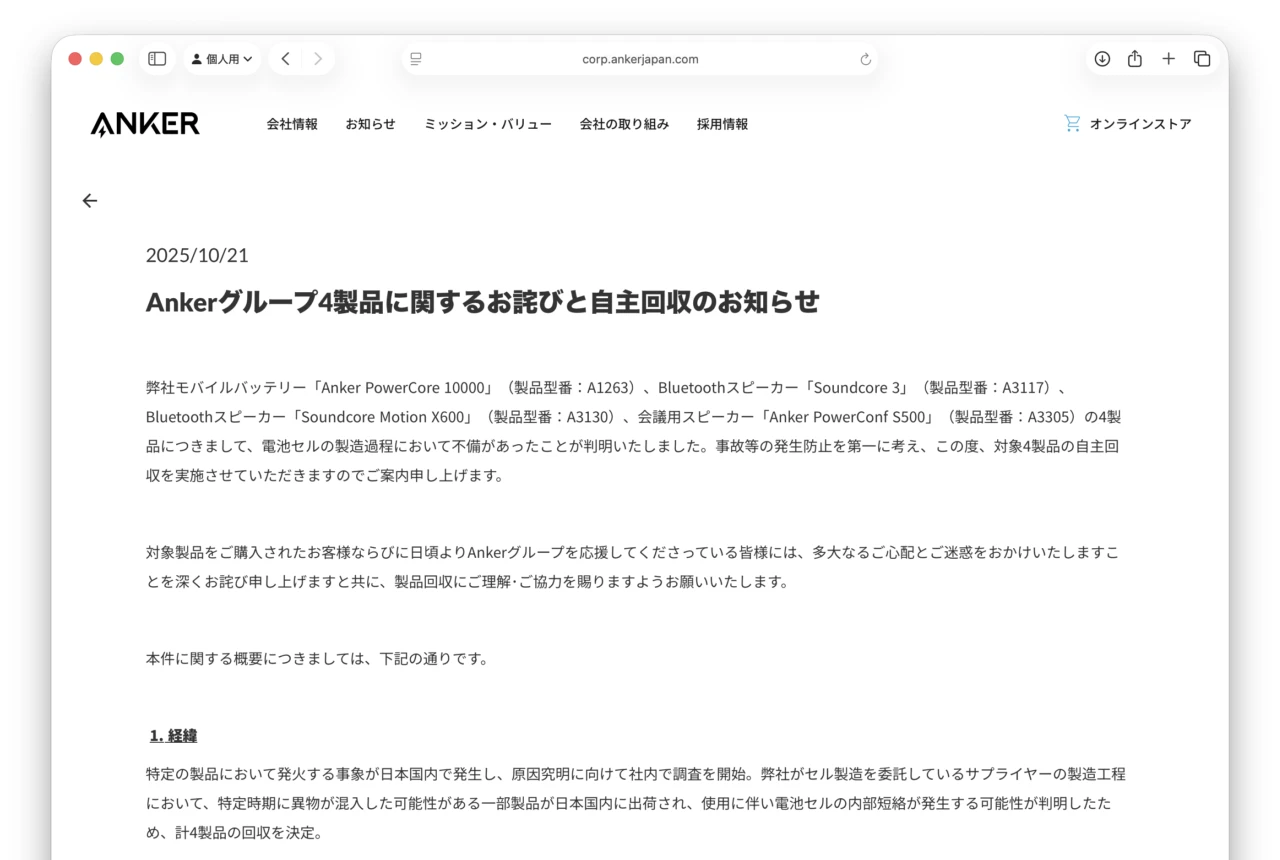1280x860 pixels.
Task: Open the Downloads icon in the toolbar
Action: (1101, 58)
